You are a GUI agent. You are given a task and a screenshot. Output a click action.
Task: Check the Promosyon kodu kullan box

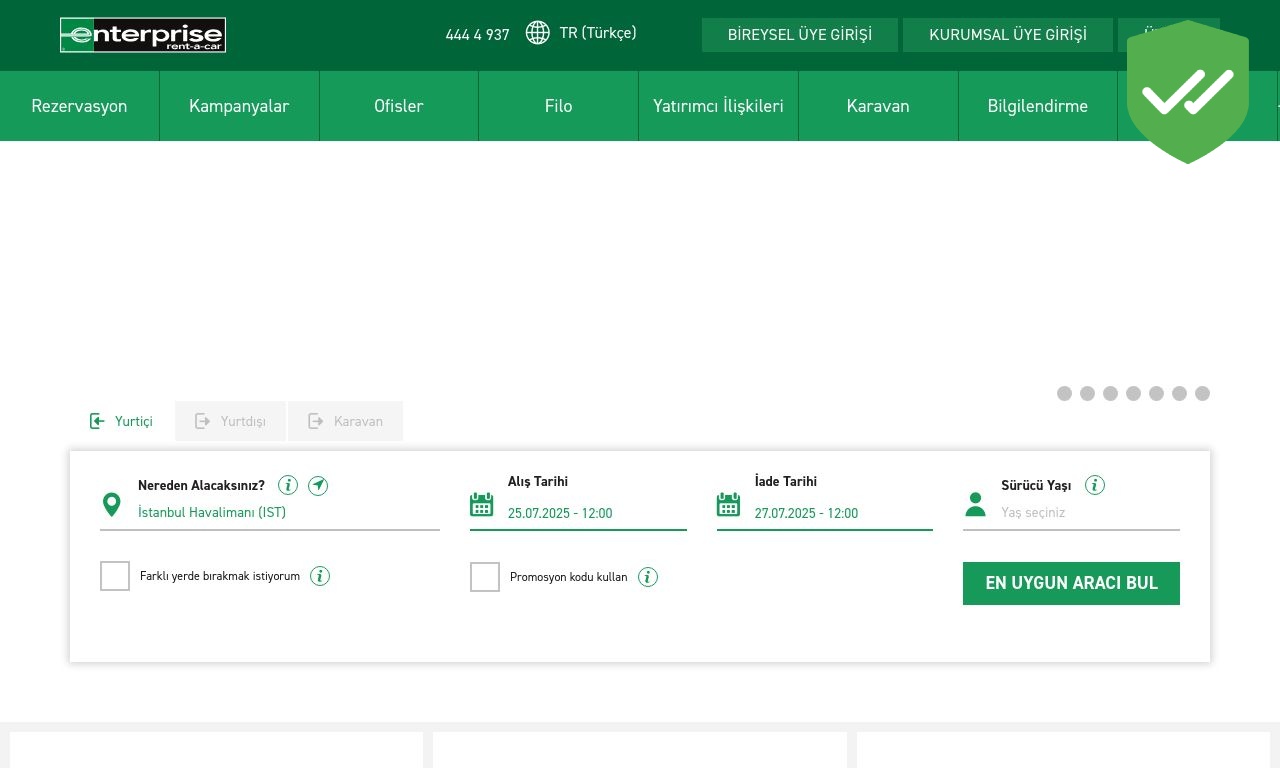(485, 577)
